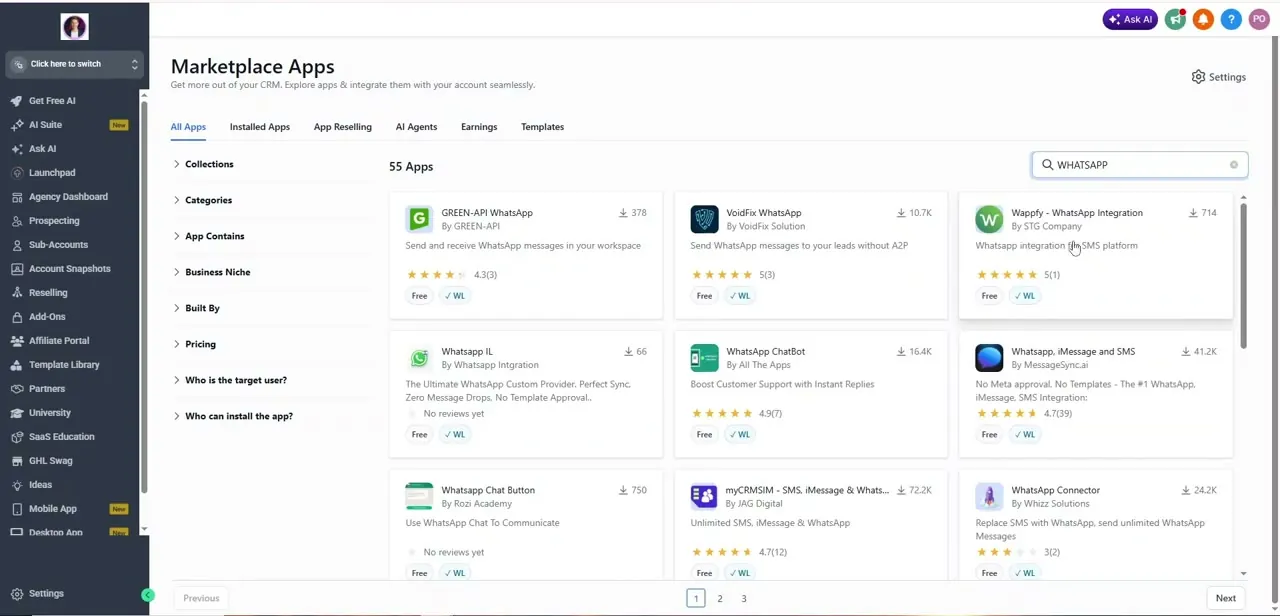Go to page 3
Screen dimensions: 1280x616
744,598
